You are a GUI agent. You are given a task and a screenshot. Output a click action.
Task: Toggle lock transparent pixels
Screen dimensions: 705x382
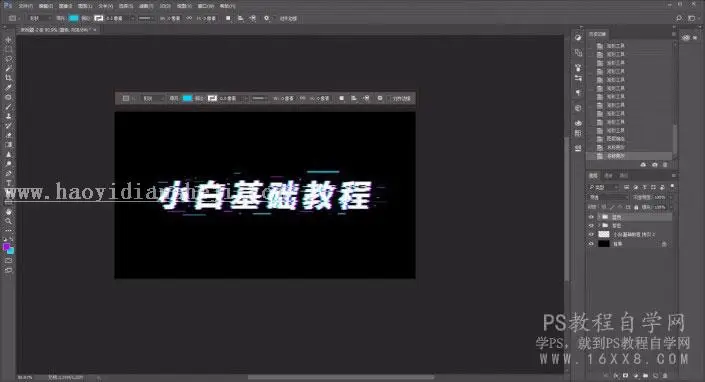604,207
